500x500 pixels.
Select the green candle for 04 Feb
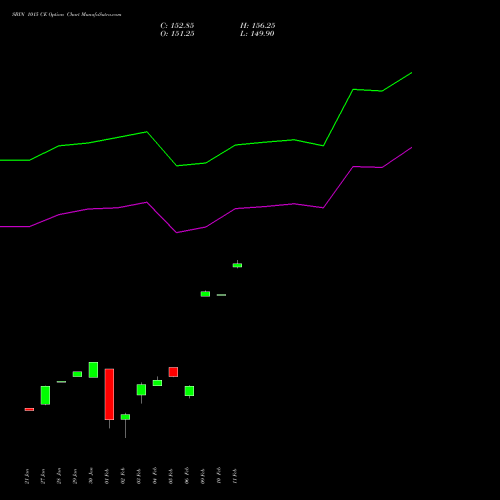tap(157, 383)
